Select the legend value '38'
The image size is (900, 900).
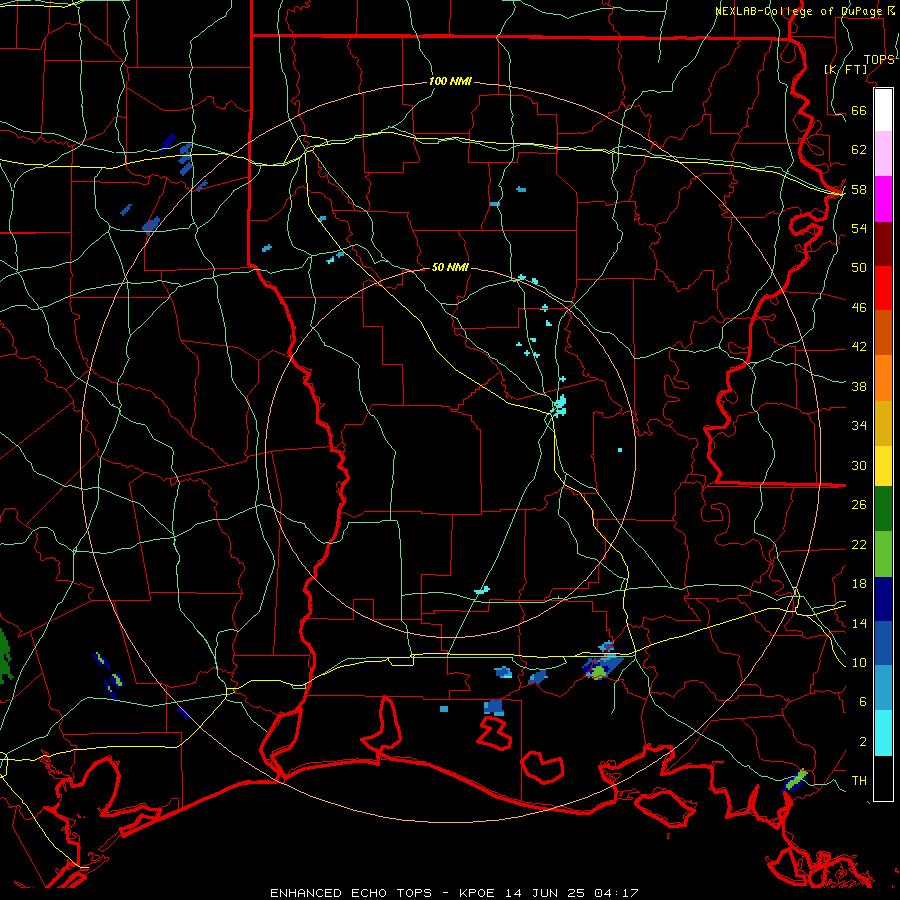tap(859, 387)
